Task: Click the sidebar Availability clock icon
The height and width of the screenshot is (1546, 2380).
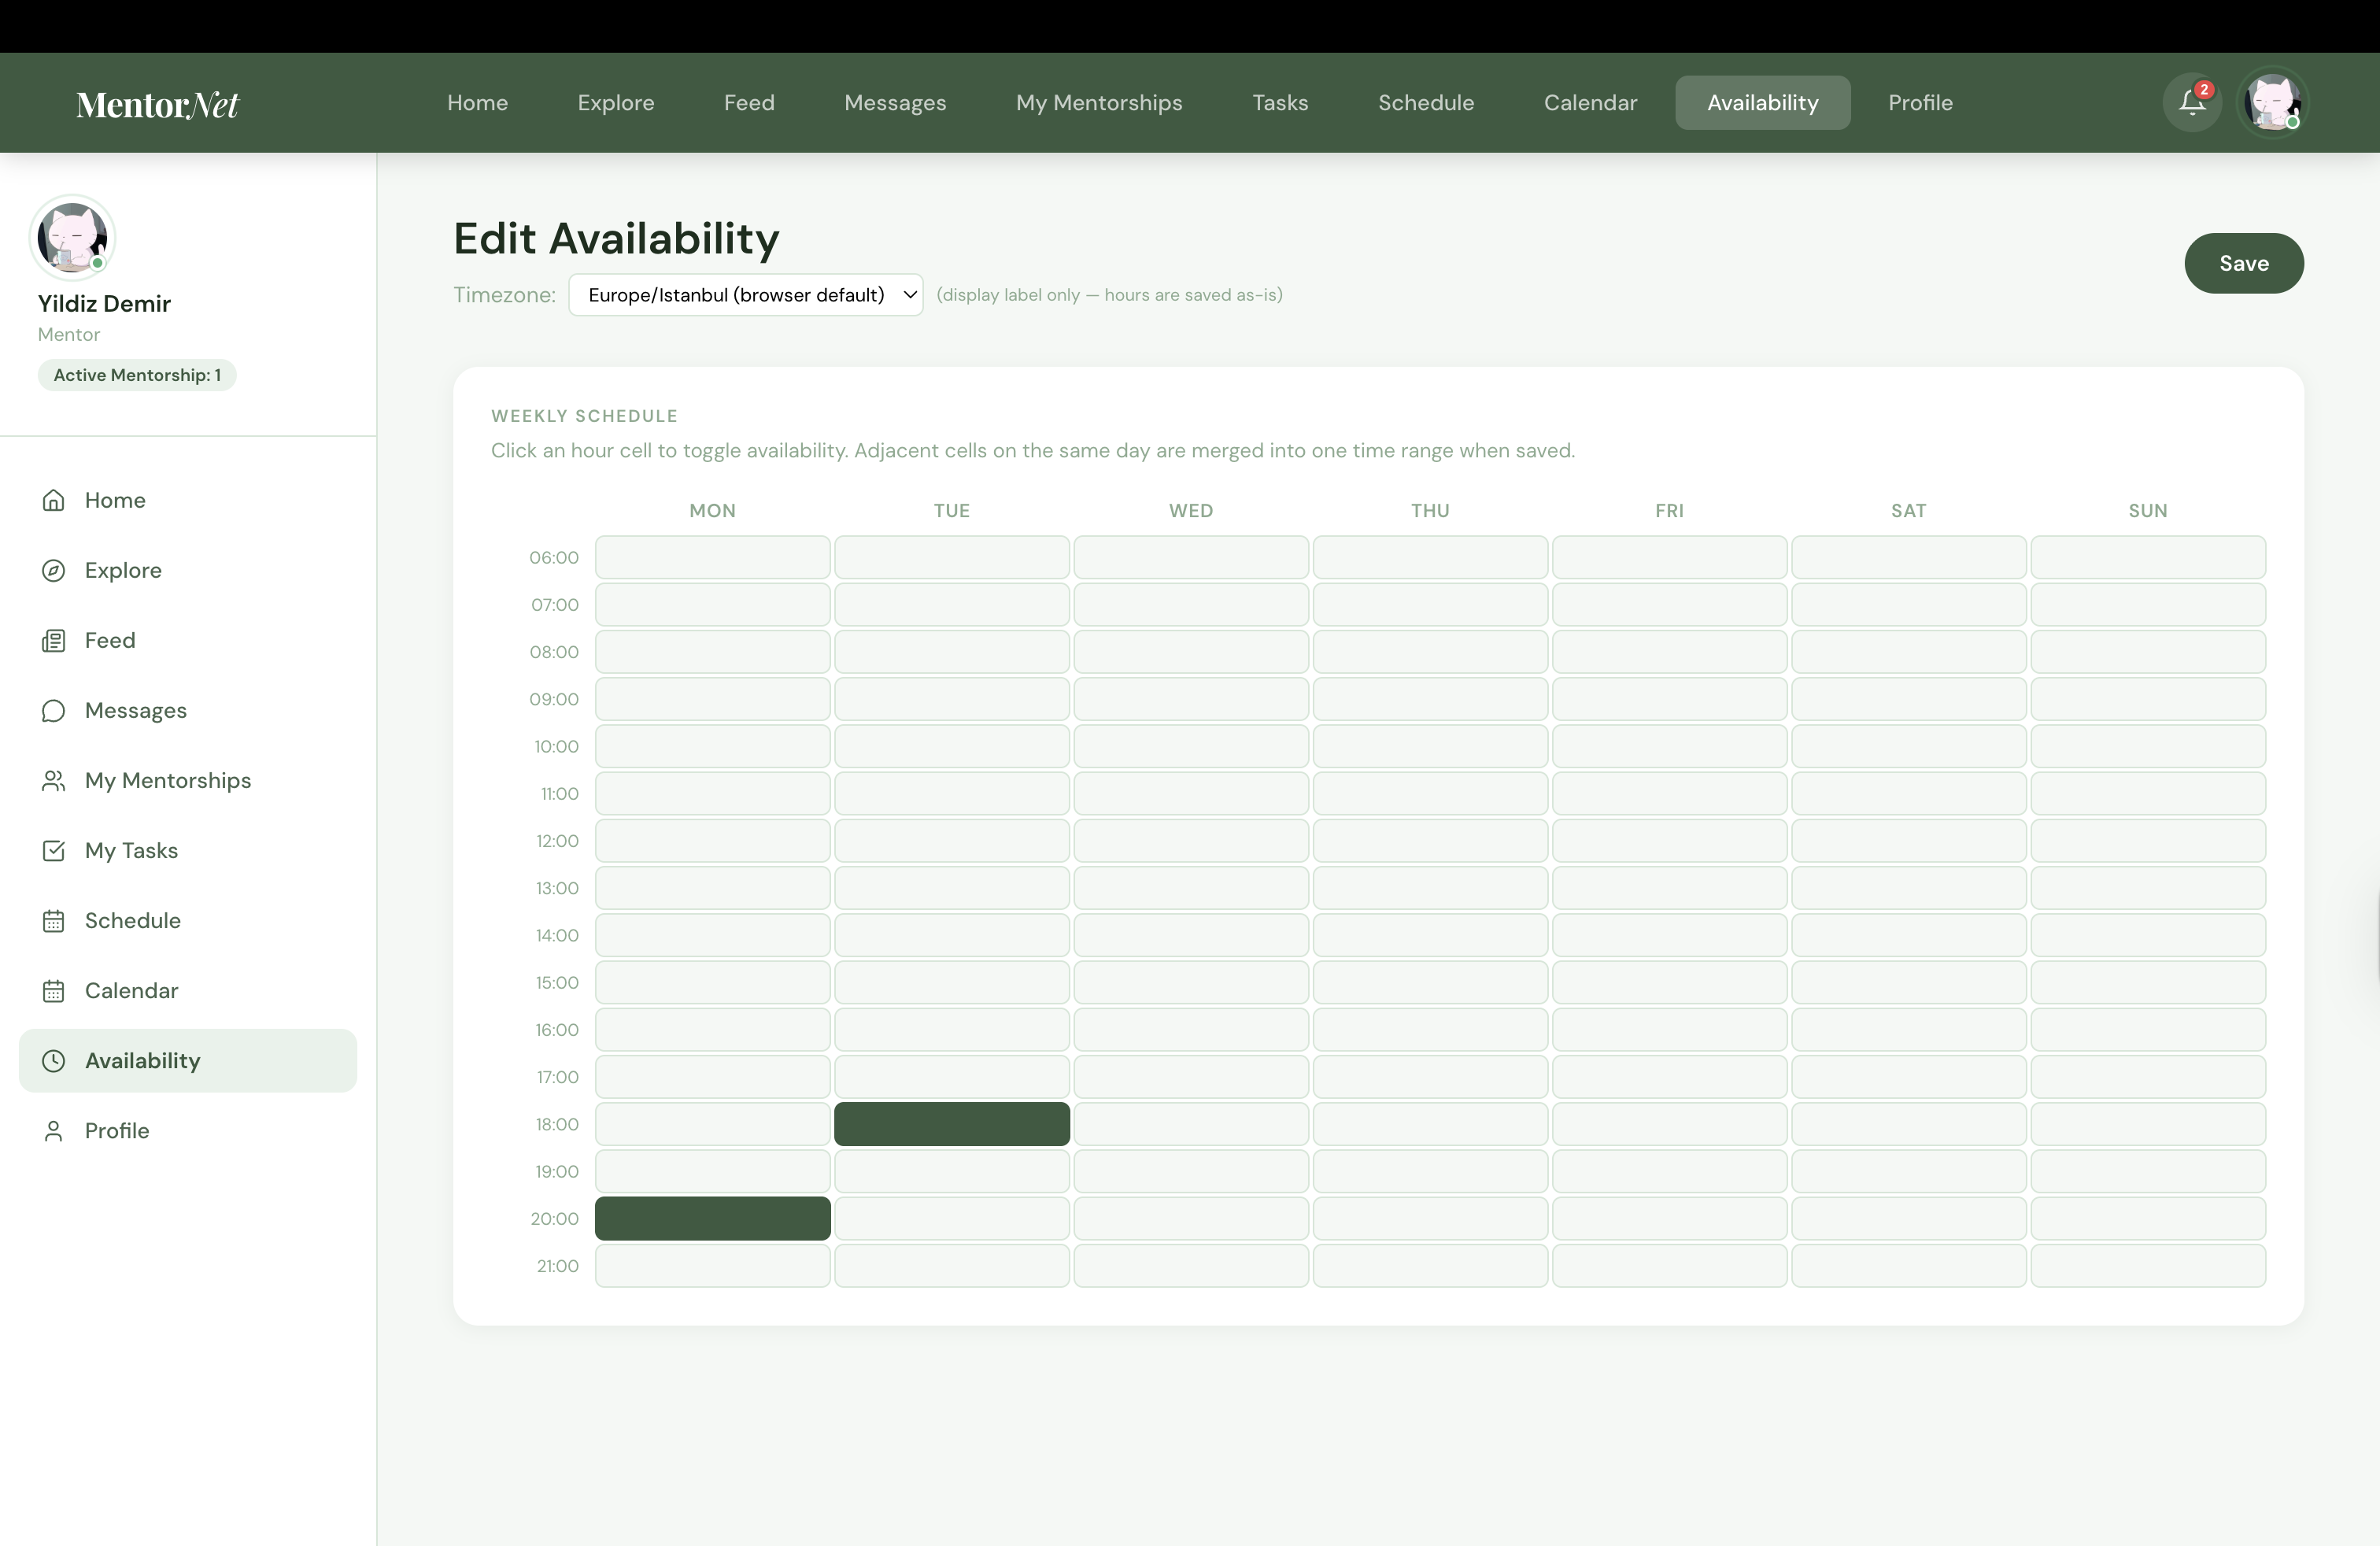Action: 54,1060
